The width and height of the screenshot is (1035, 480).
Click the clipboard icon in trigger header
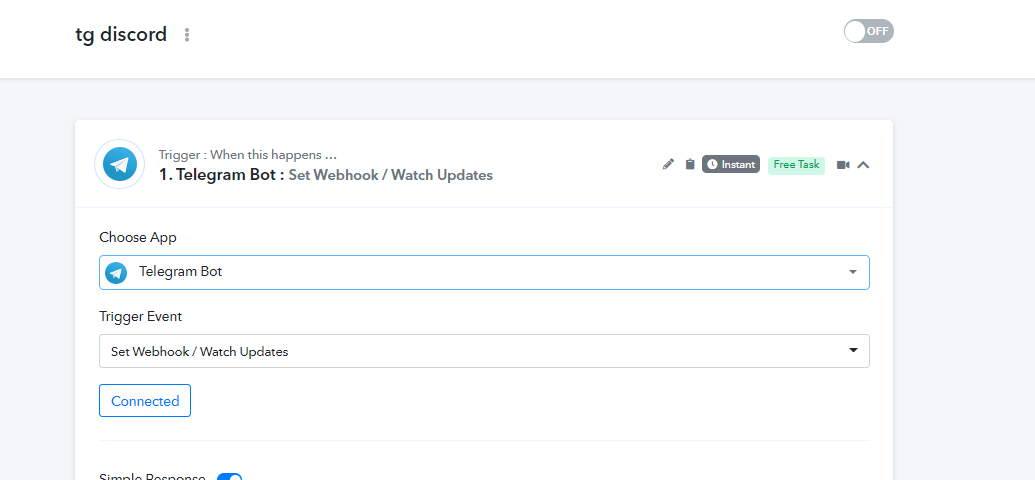point(690,164)
